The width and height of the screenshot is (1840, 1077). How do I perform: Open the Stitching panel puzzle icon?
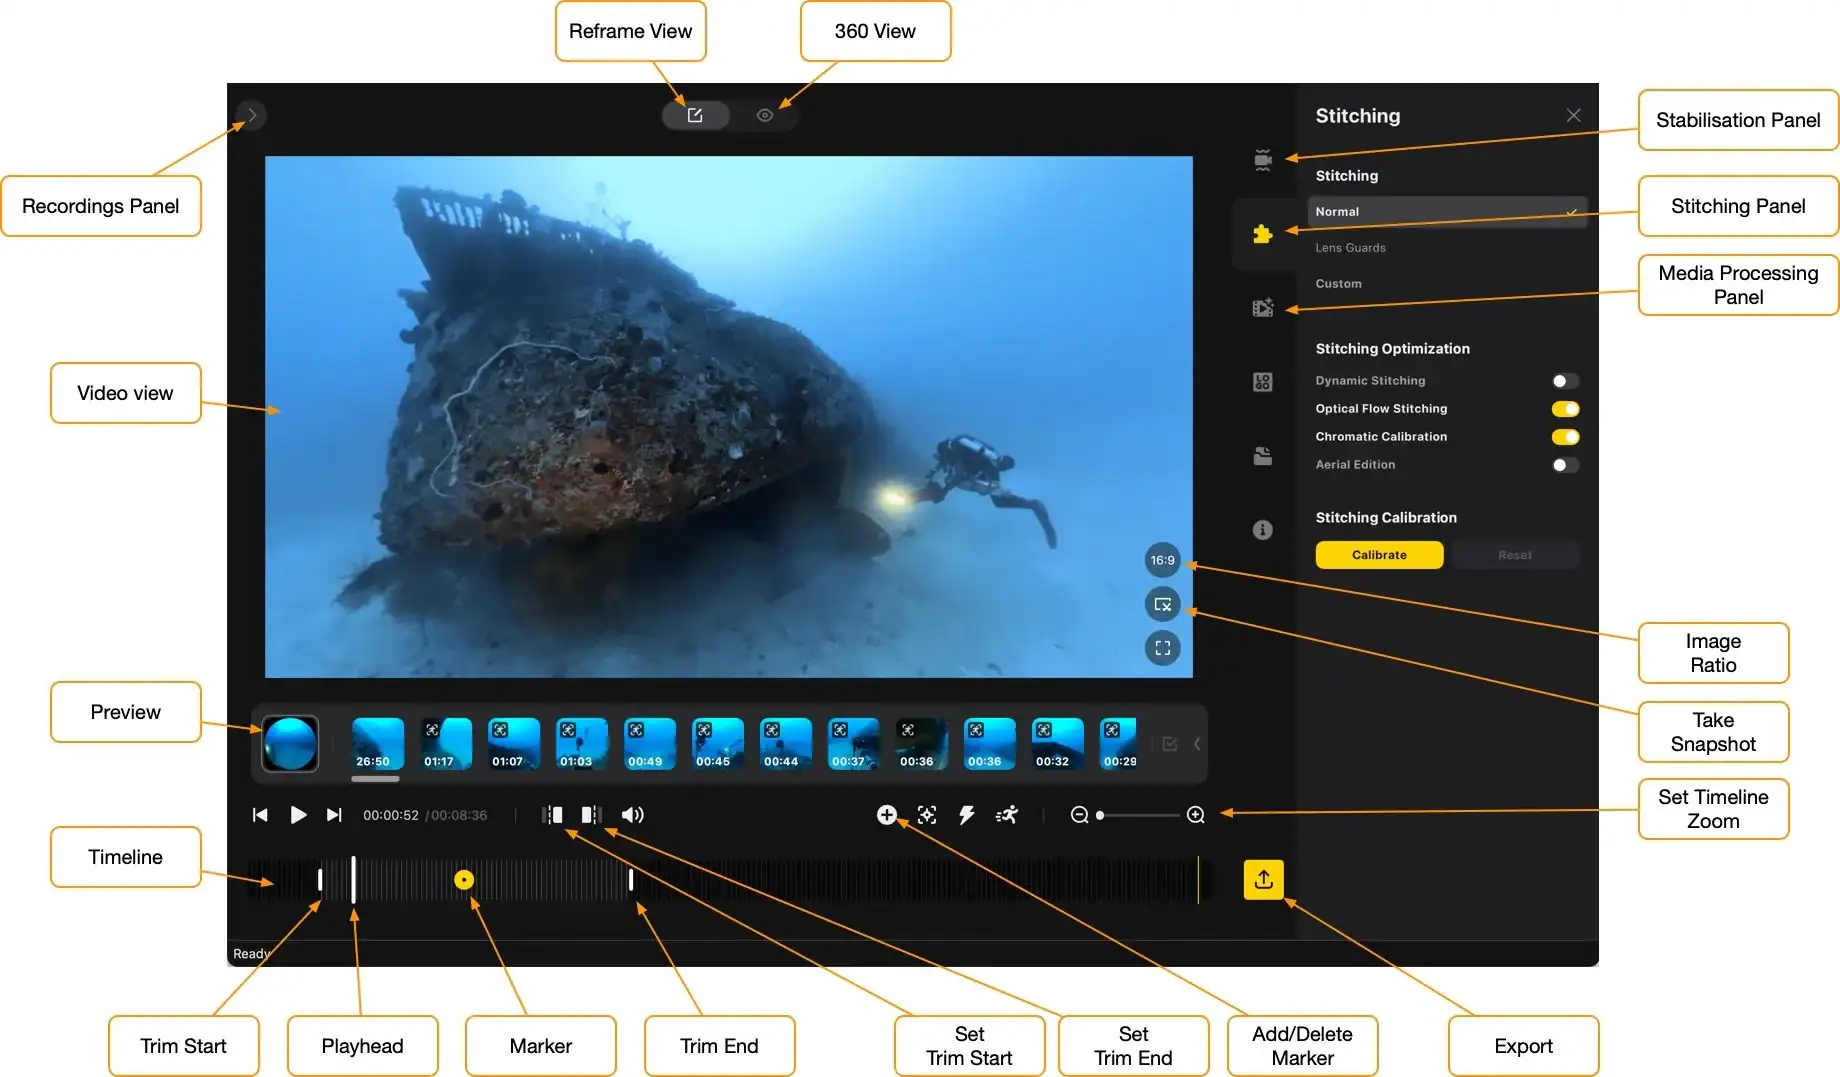(1263, 234)
